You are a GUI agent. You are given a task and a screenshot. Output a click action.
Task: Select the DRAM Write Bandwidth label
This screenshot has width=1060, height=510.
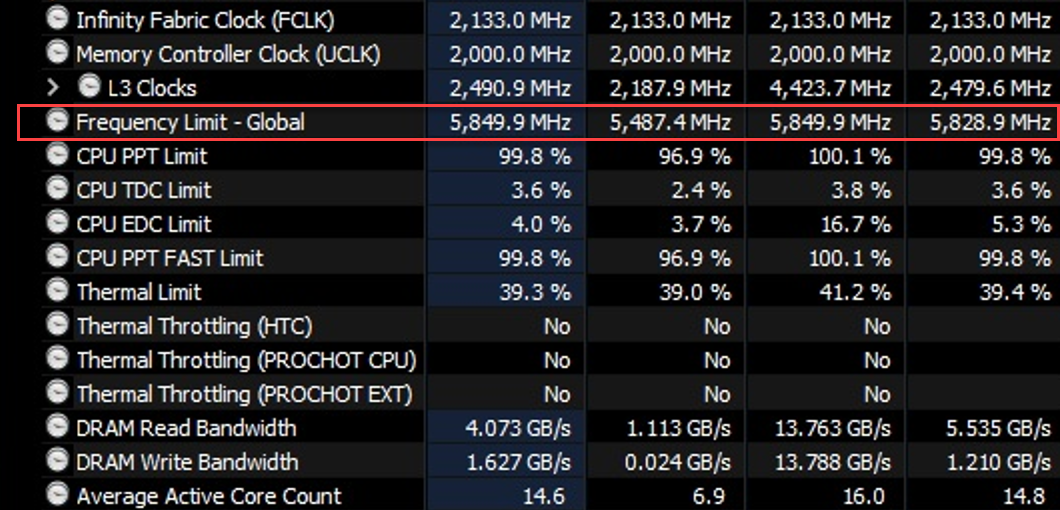[x=187, y=463]
